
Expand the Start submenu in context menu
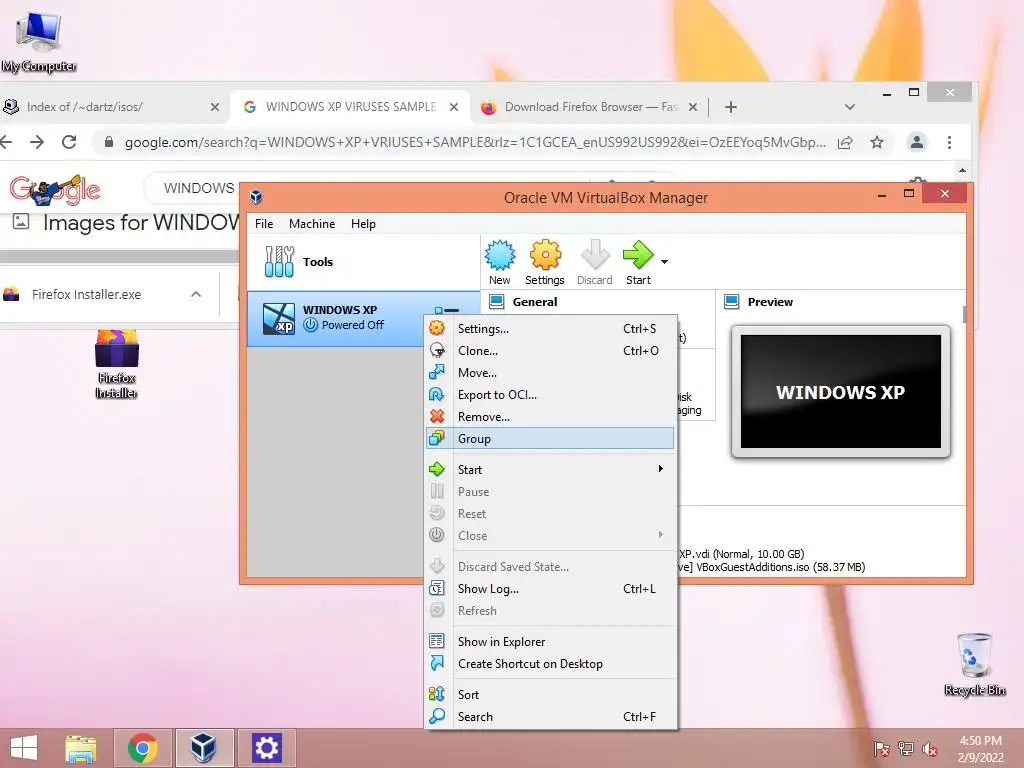[x=551, y=470]
